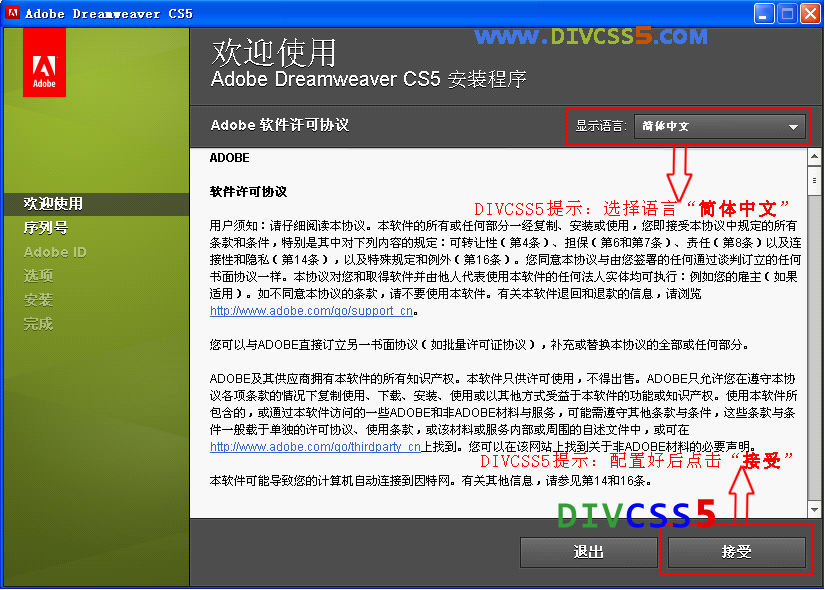Click the Adobe 软件许可协议 section title
This screenshot has height=590, width=825.
279,125
